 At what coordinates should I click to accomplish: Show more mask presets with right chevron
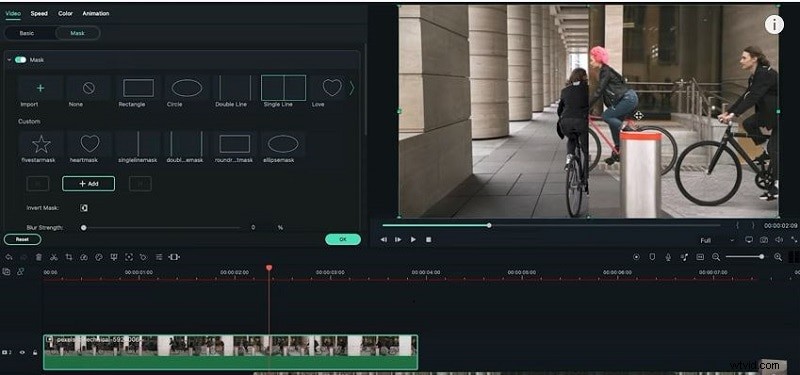[352, 88]
